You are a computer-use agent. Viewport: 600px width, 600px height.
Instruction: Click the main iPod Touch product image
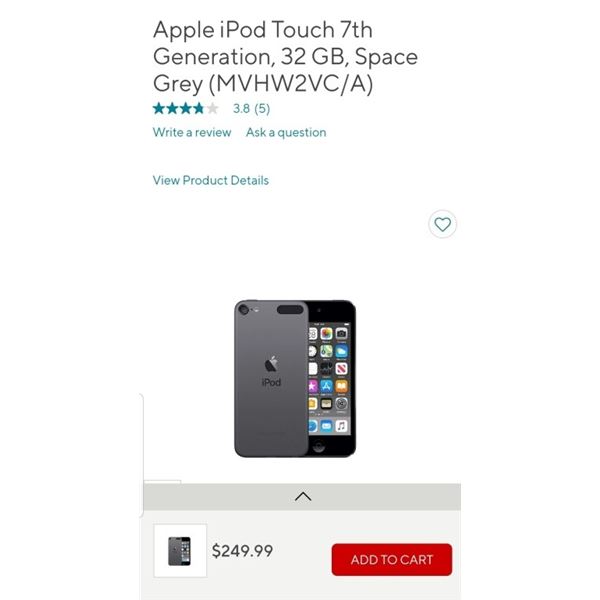295,378
